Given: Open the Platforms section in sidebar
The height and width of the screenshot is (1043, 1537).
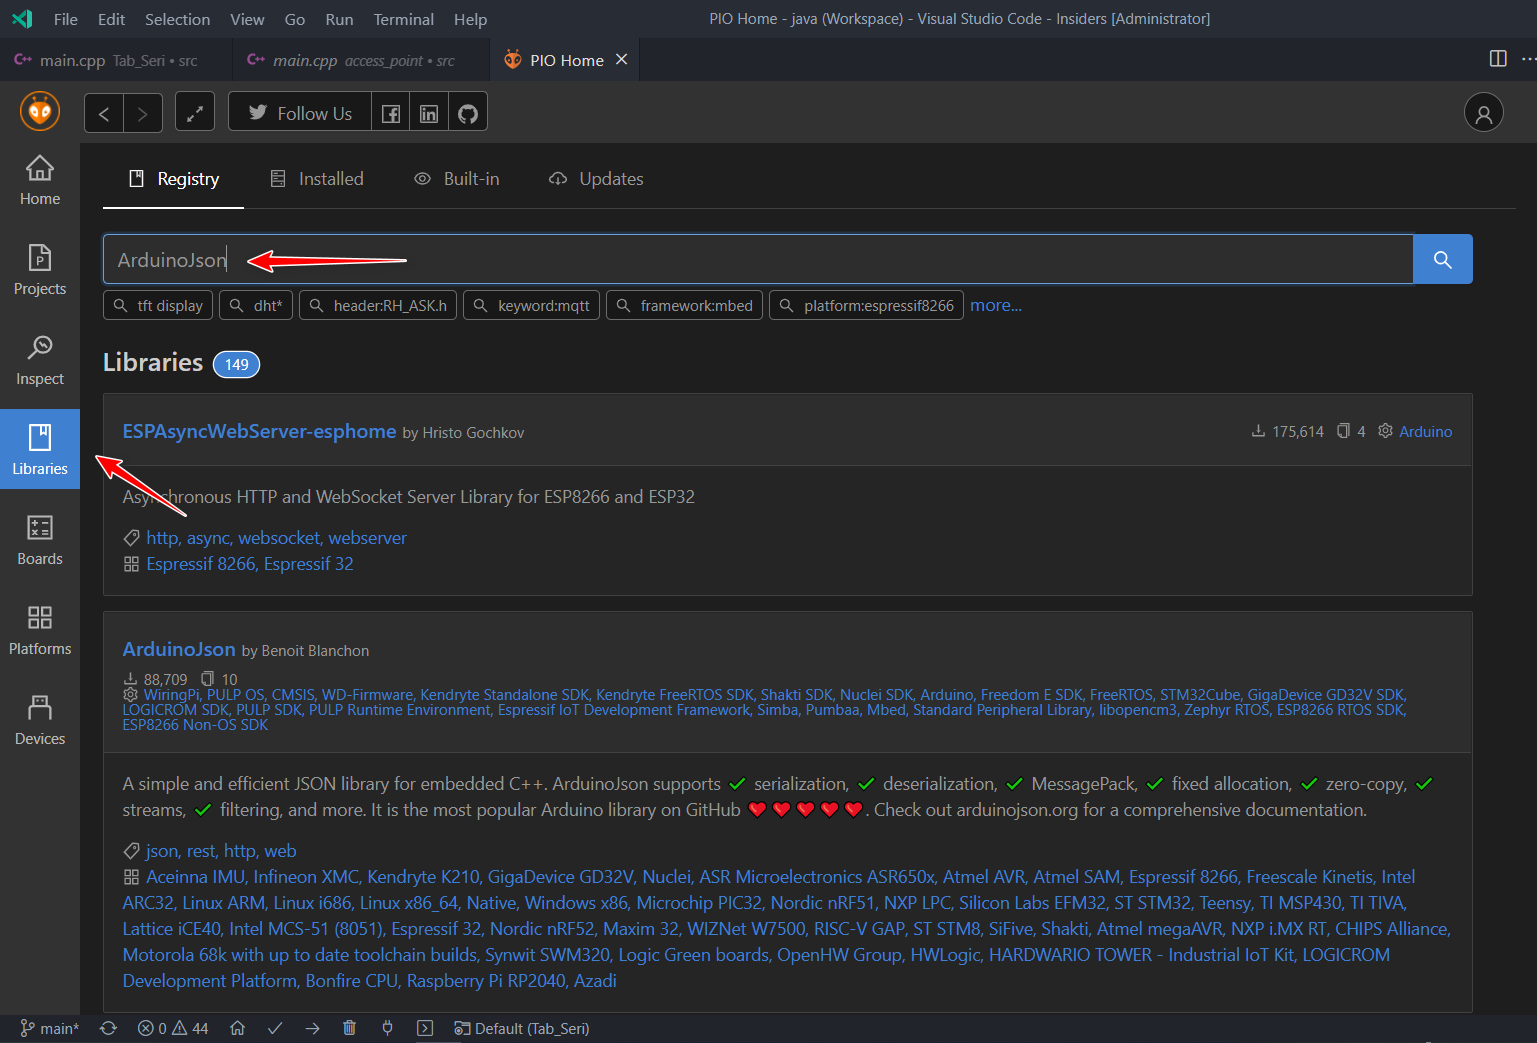Looking at the screenshot, I should (x=40, y=630).
